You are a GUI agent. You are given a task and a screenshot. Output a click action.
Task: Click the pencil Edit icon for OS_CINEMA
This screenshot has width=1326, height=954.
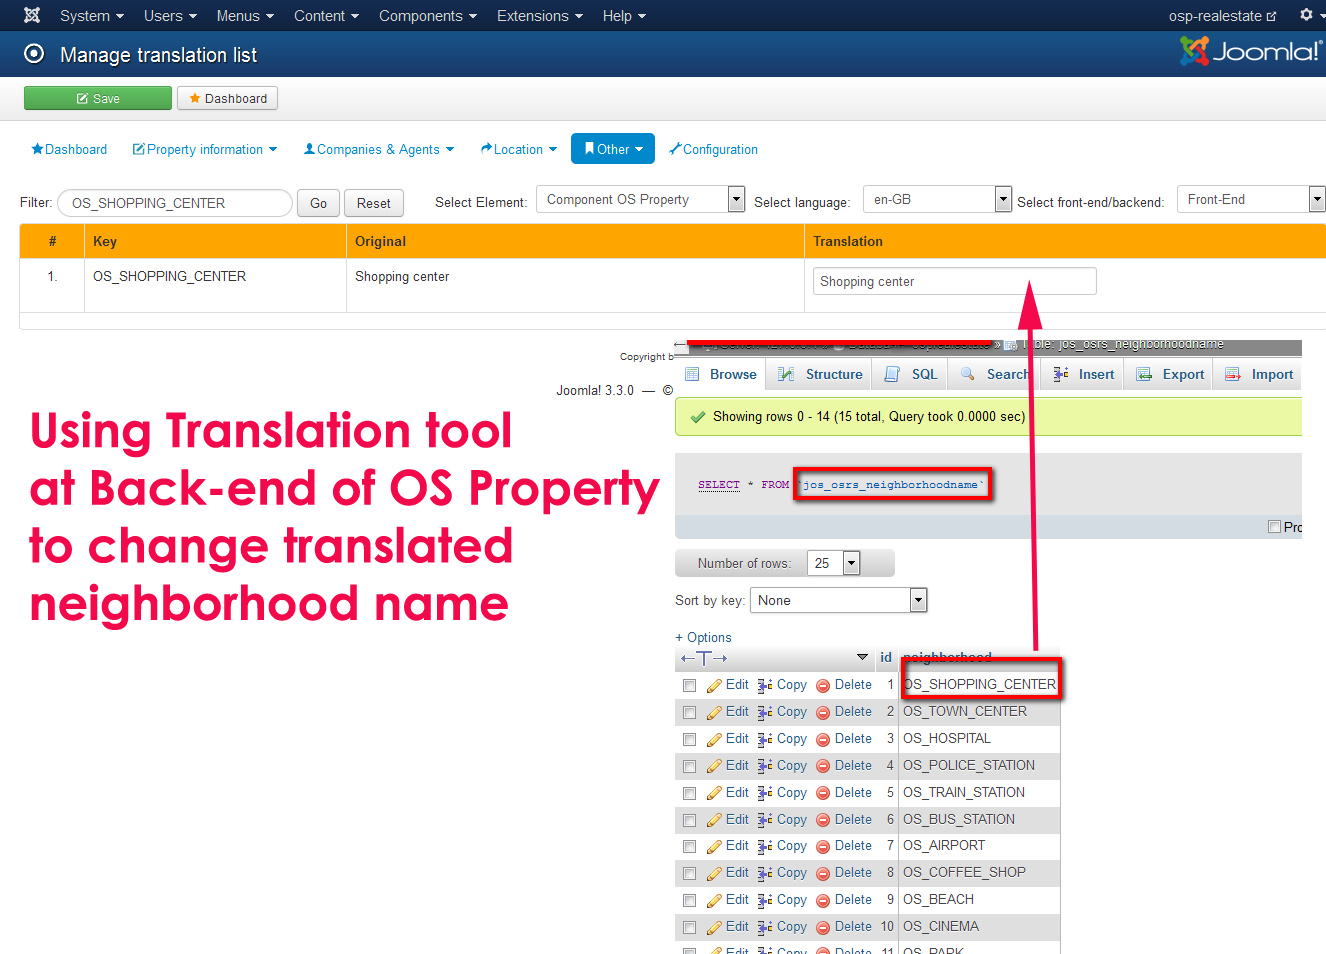point(714,927)
